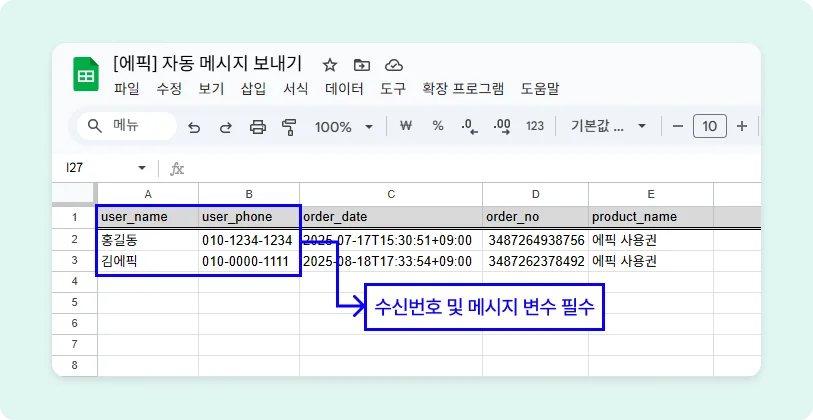This screenshot has width=813, height=420.
Task: Apply percent format button
Action: click(x=438, y=126)
